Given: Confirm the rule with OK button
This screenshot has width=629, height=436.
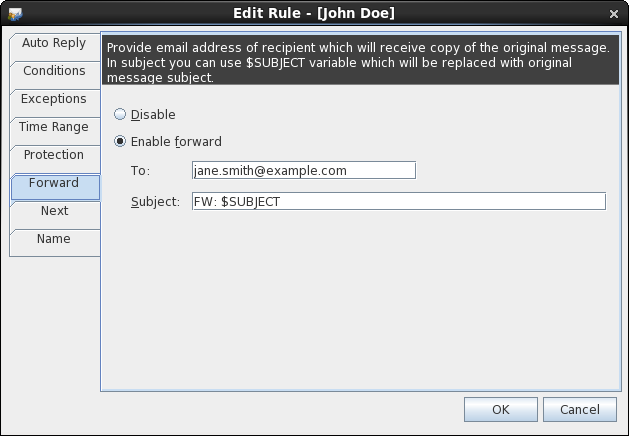Looking at the screenshot, I should tap(501, 410).
